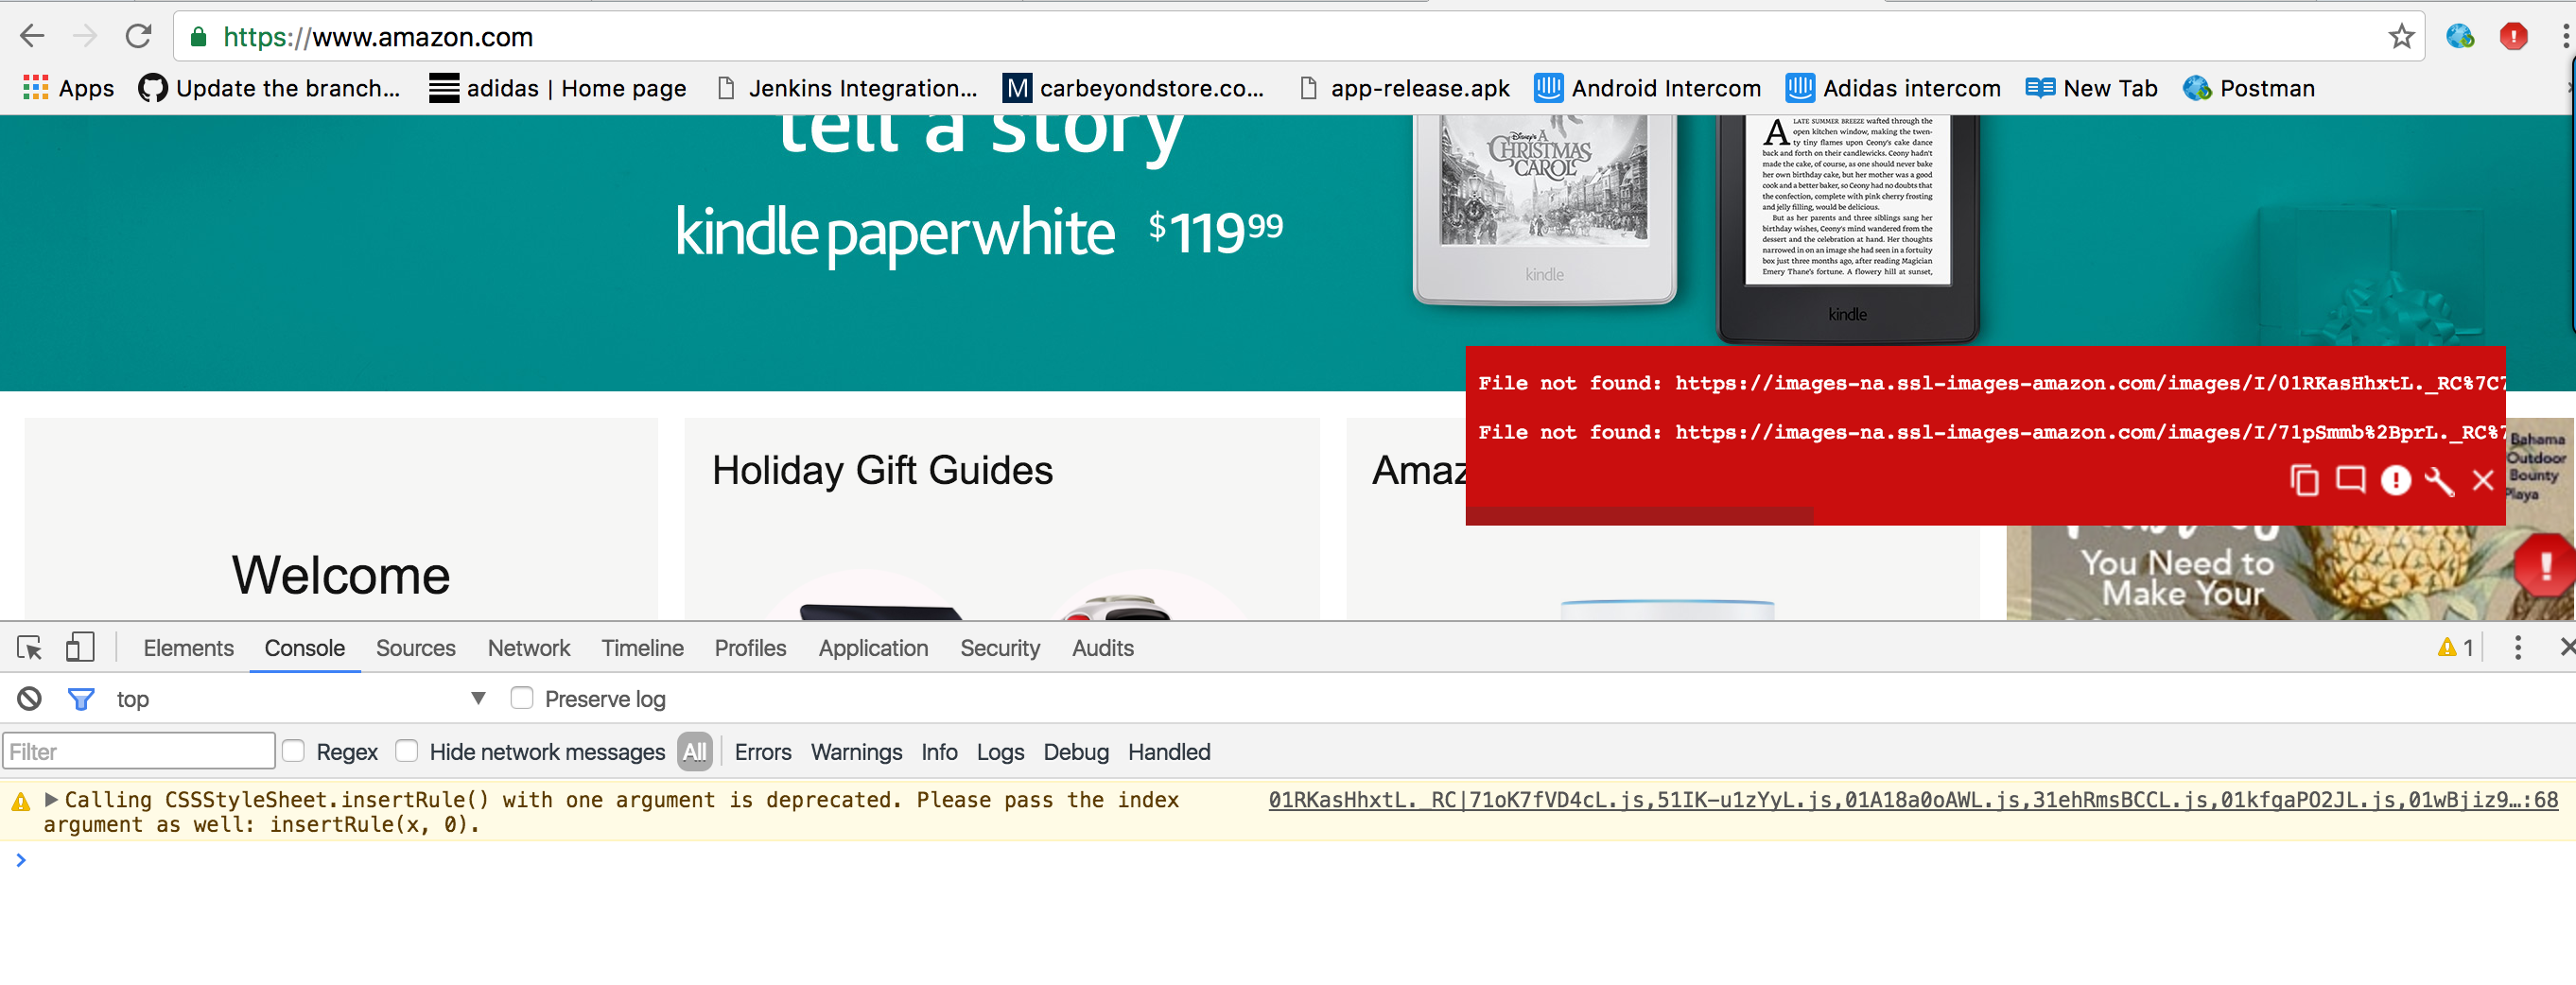
Task: Open the Apps grid bookmark
Action: 68,88
